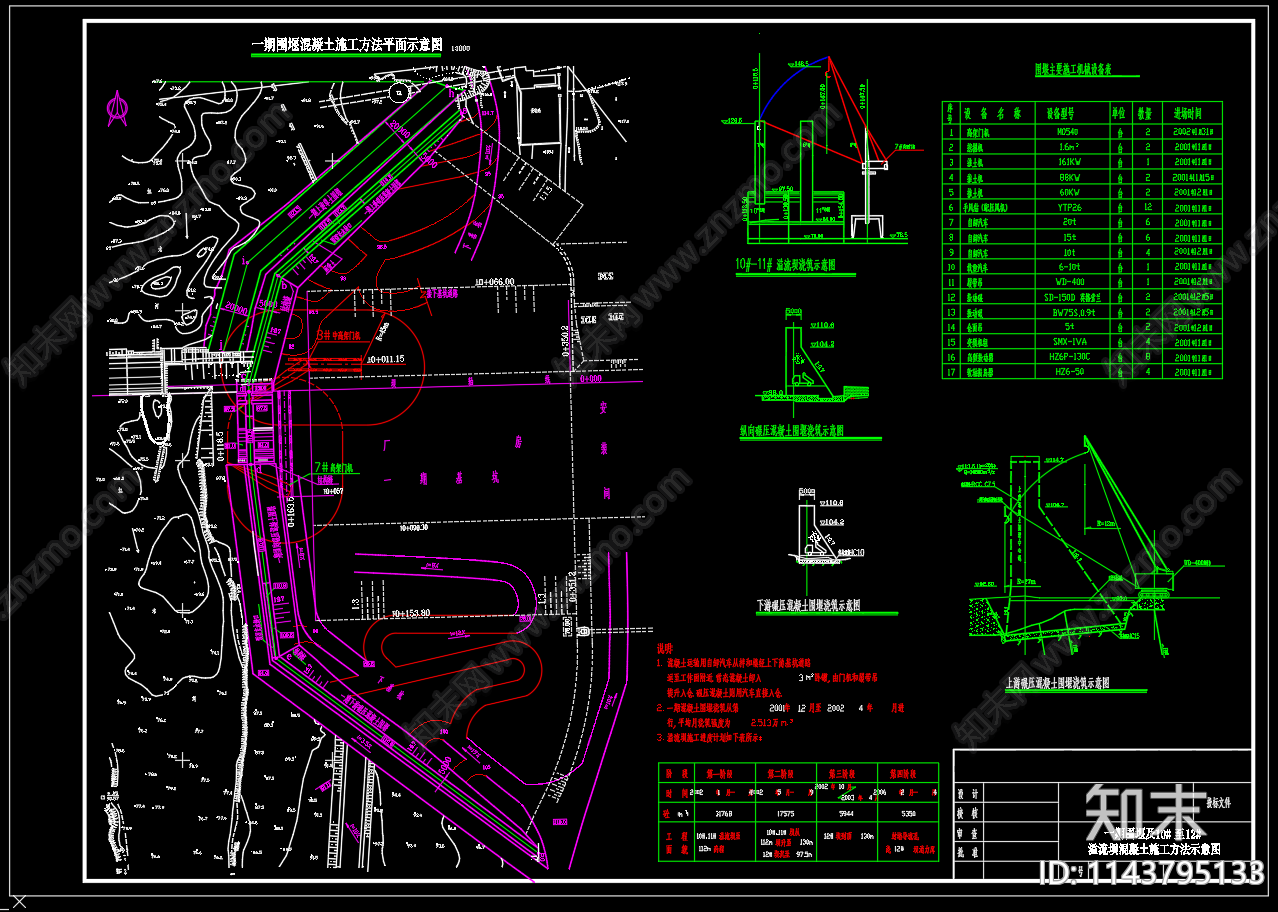Click the 单位 column header
The image size is (1278, 912).
click(1120, 113)
